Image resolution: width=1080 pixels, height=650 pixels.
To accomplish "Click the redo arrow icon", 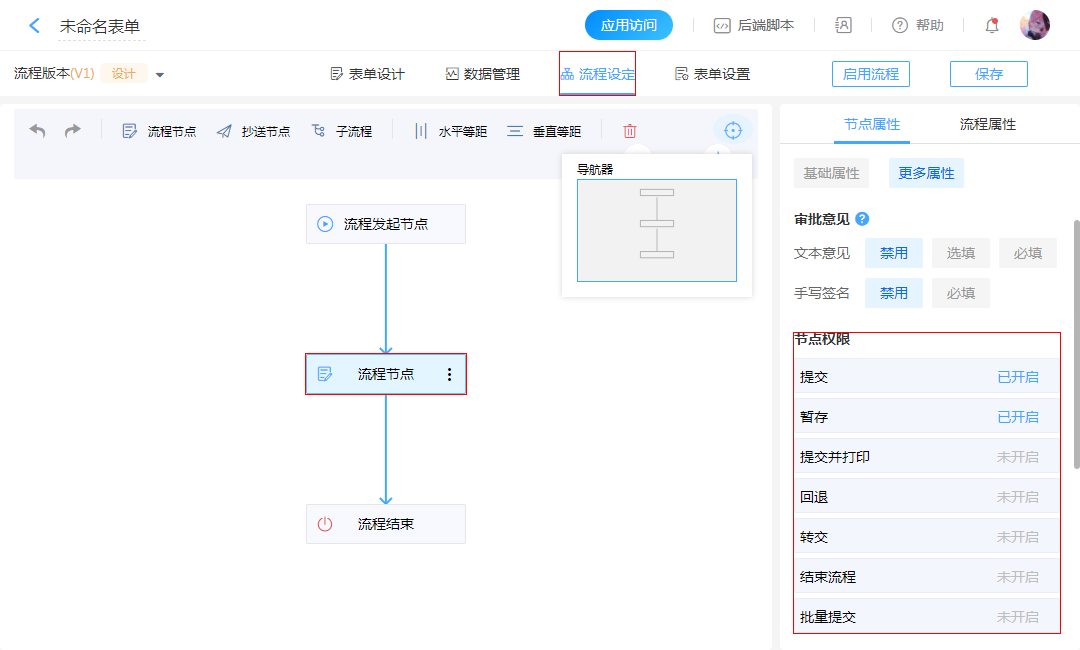I will 72,131.
